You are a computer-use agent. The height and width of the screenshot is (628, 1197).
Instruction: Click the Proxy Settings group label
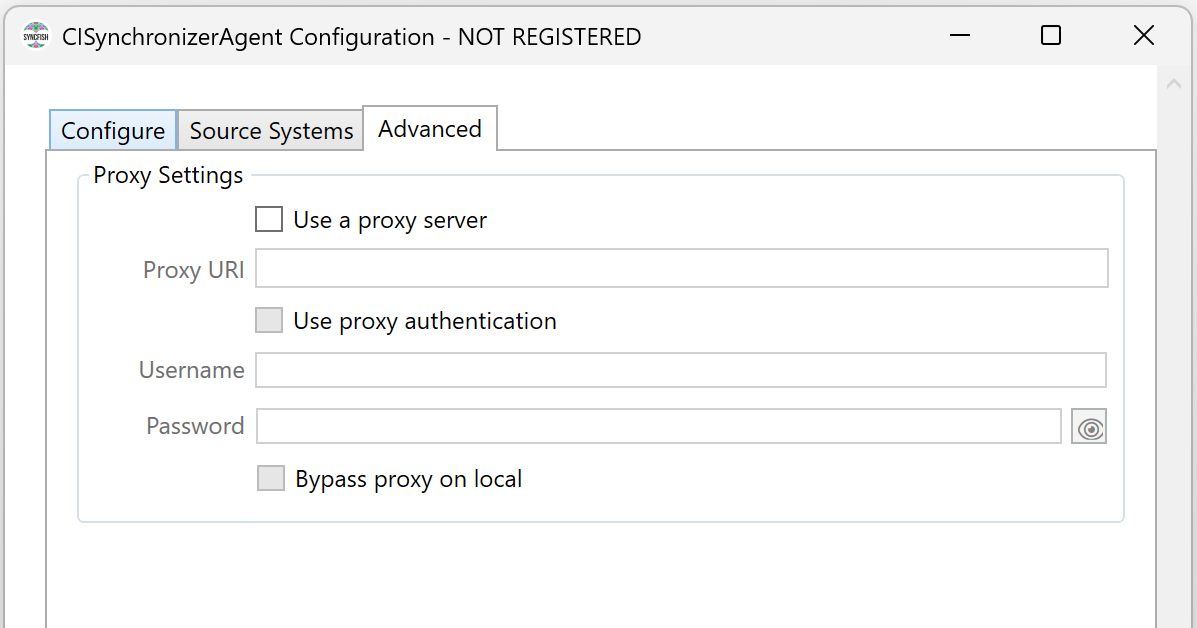168,176
